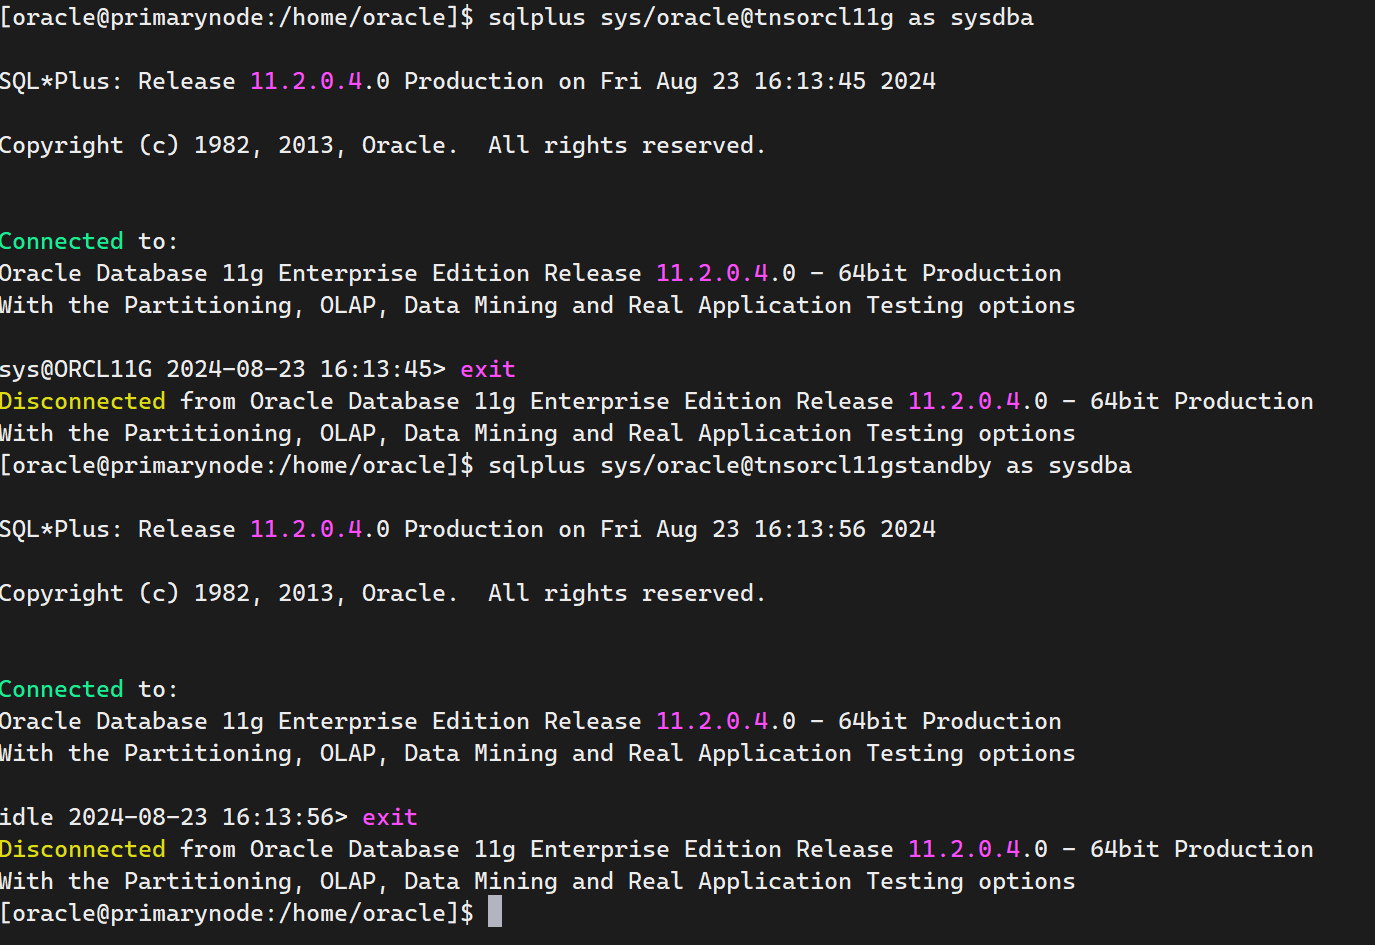This screenshot has width=1375, height=945.
Task: Click the exit command after the sys@ORCL11G prompt
Action: click(x=488, y=369)
